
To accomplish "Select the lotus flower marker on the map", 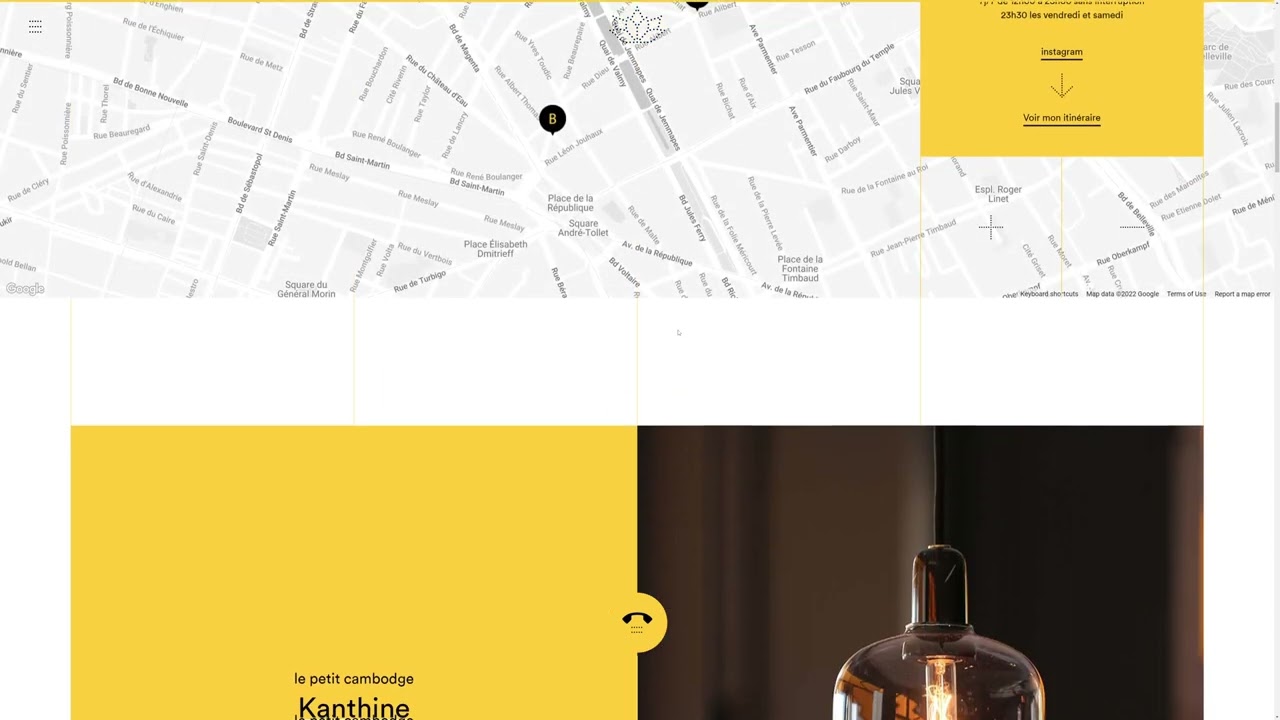I will (637, 27).
